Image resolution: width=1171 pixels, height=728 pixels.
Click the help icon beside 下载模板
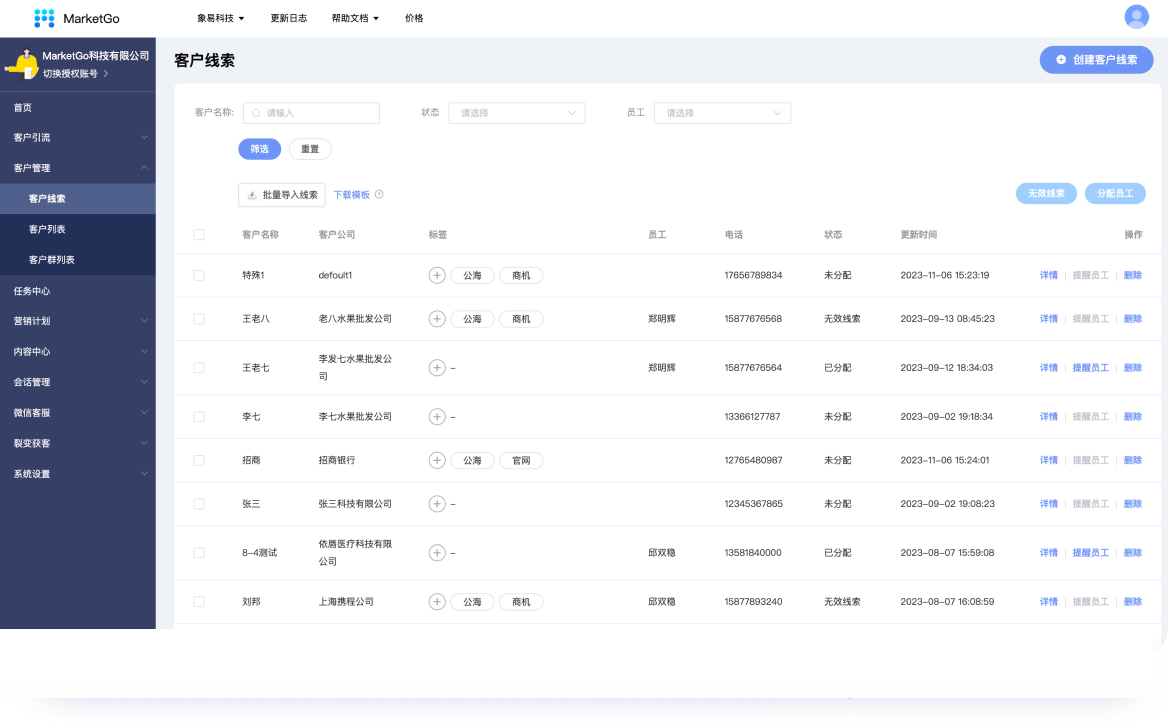(379, 195)
